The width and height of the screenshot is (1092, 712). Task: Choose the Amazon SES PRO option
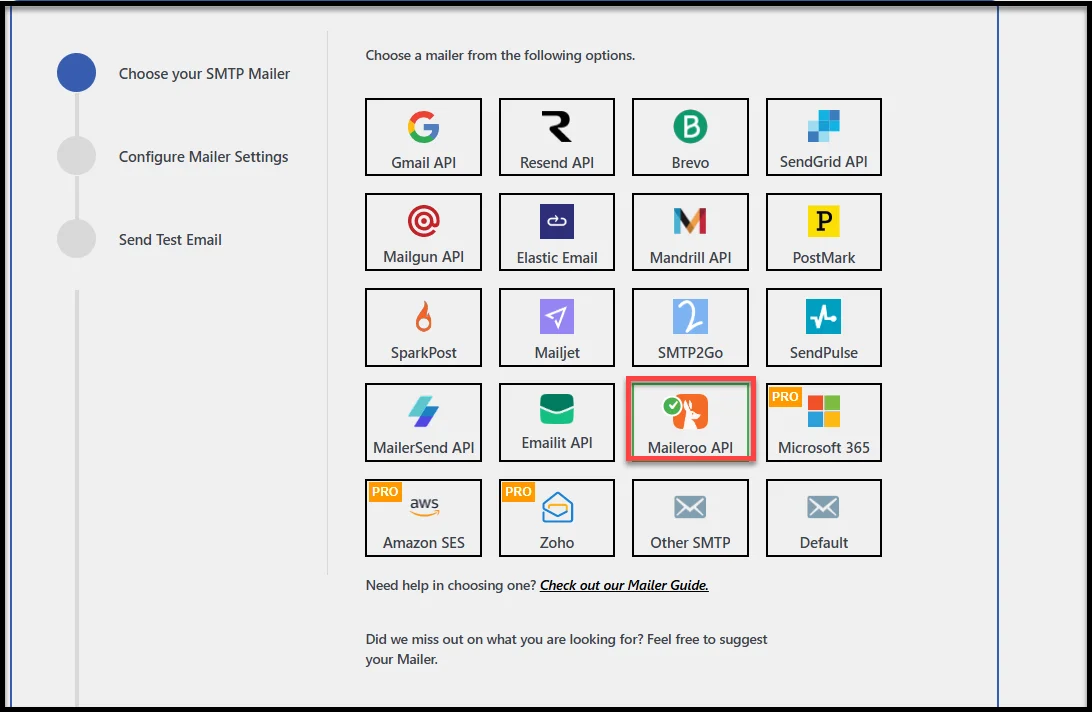(x=423, y=518)
